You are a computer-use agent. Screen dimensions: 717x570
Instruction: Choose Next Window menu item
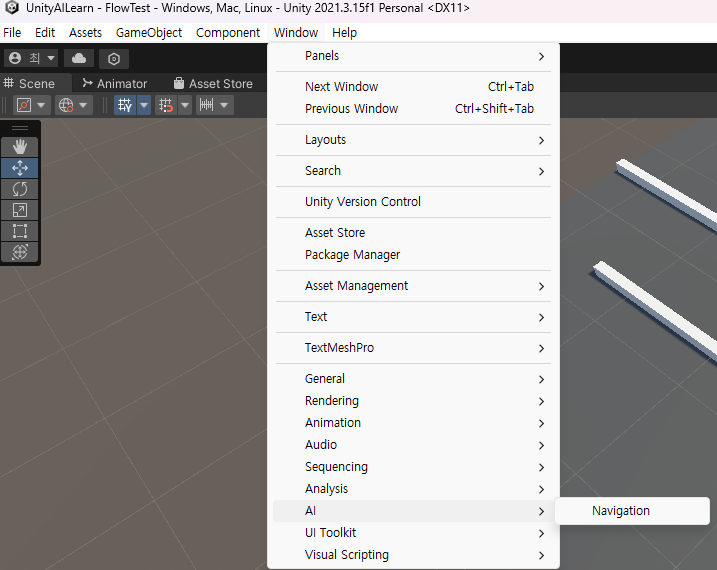click(x=413, y=86)
